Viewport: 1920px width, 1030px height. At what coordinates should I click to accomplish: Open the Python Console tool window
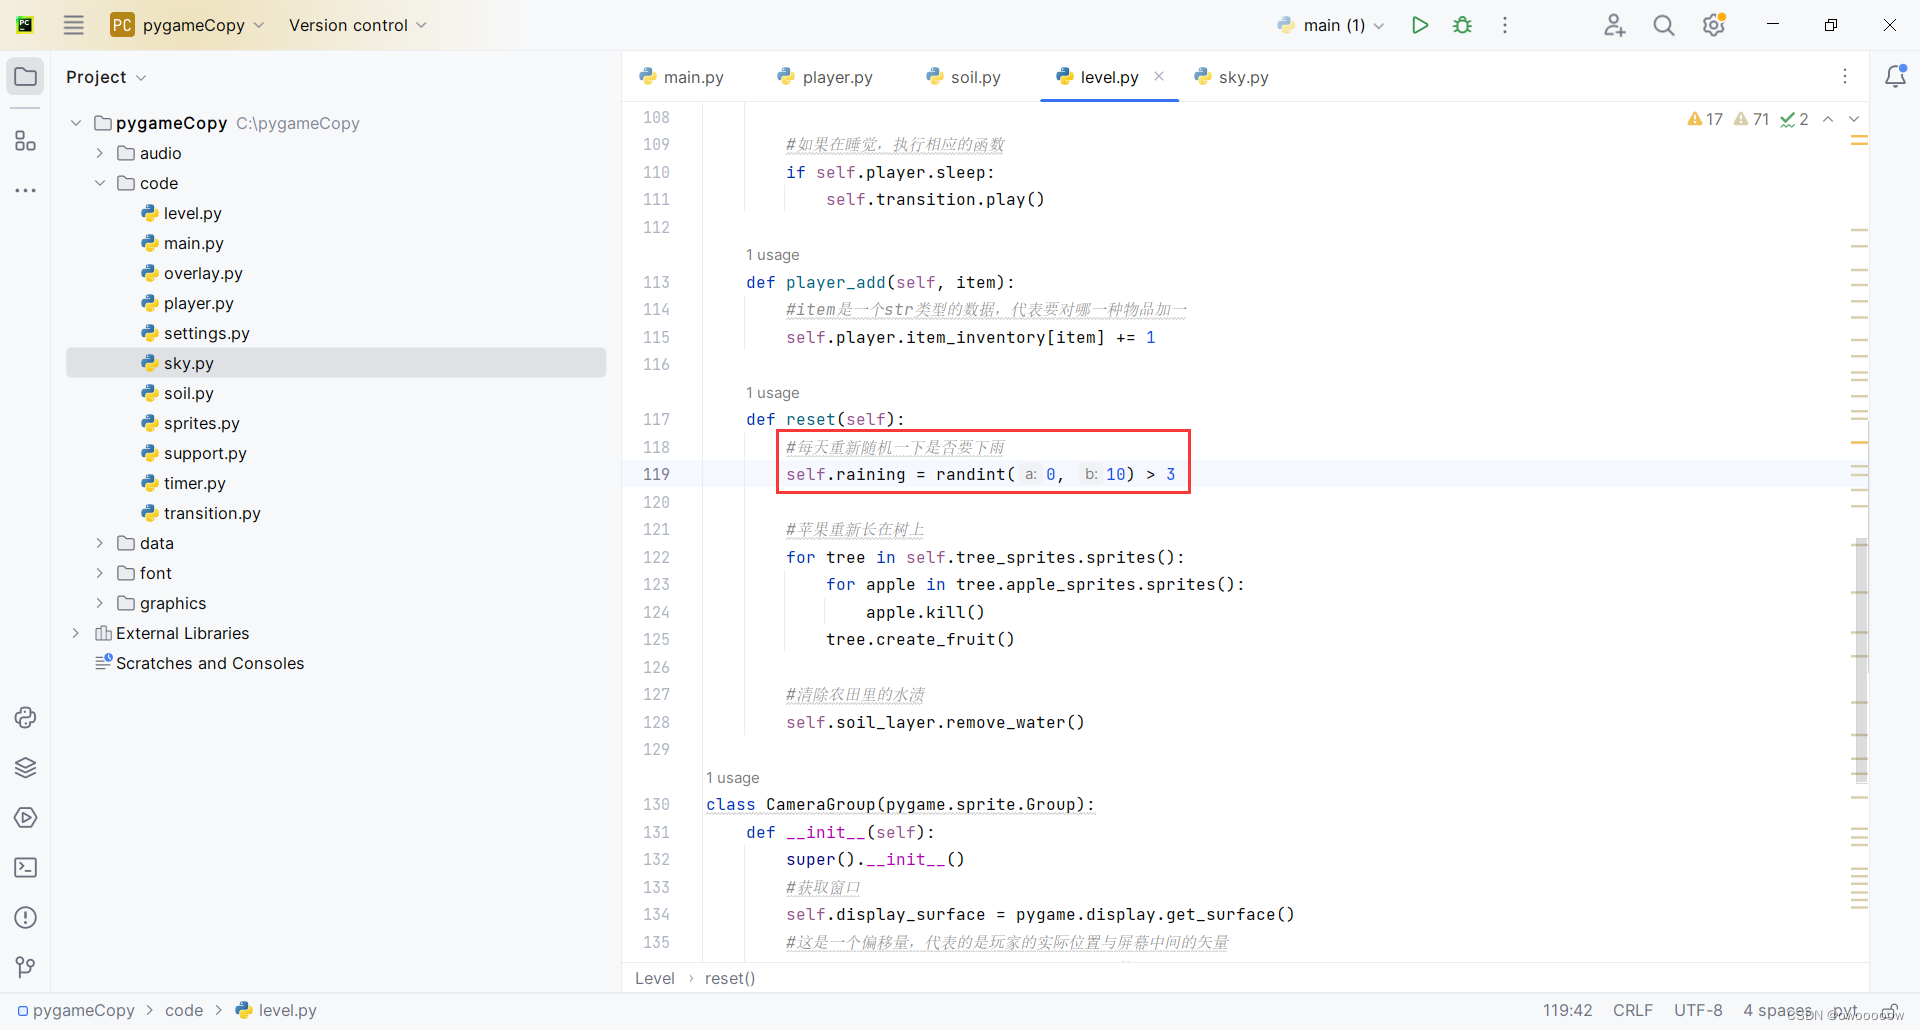26,718
